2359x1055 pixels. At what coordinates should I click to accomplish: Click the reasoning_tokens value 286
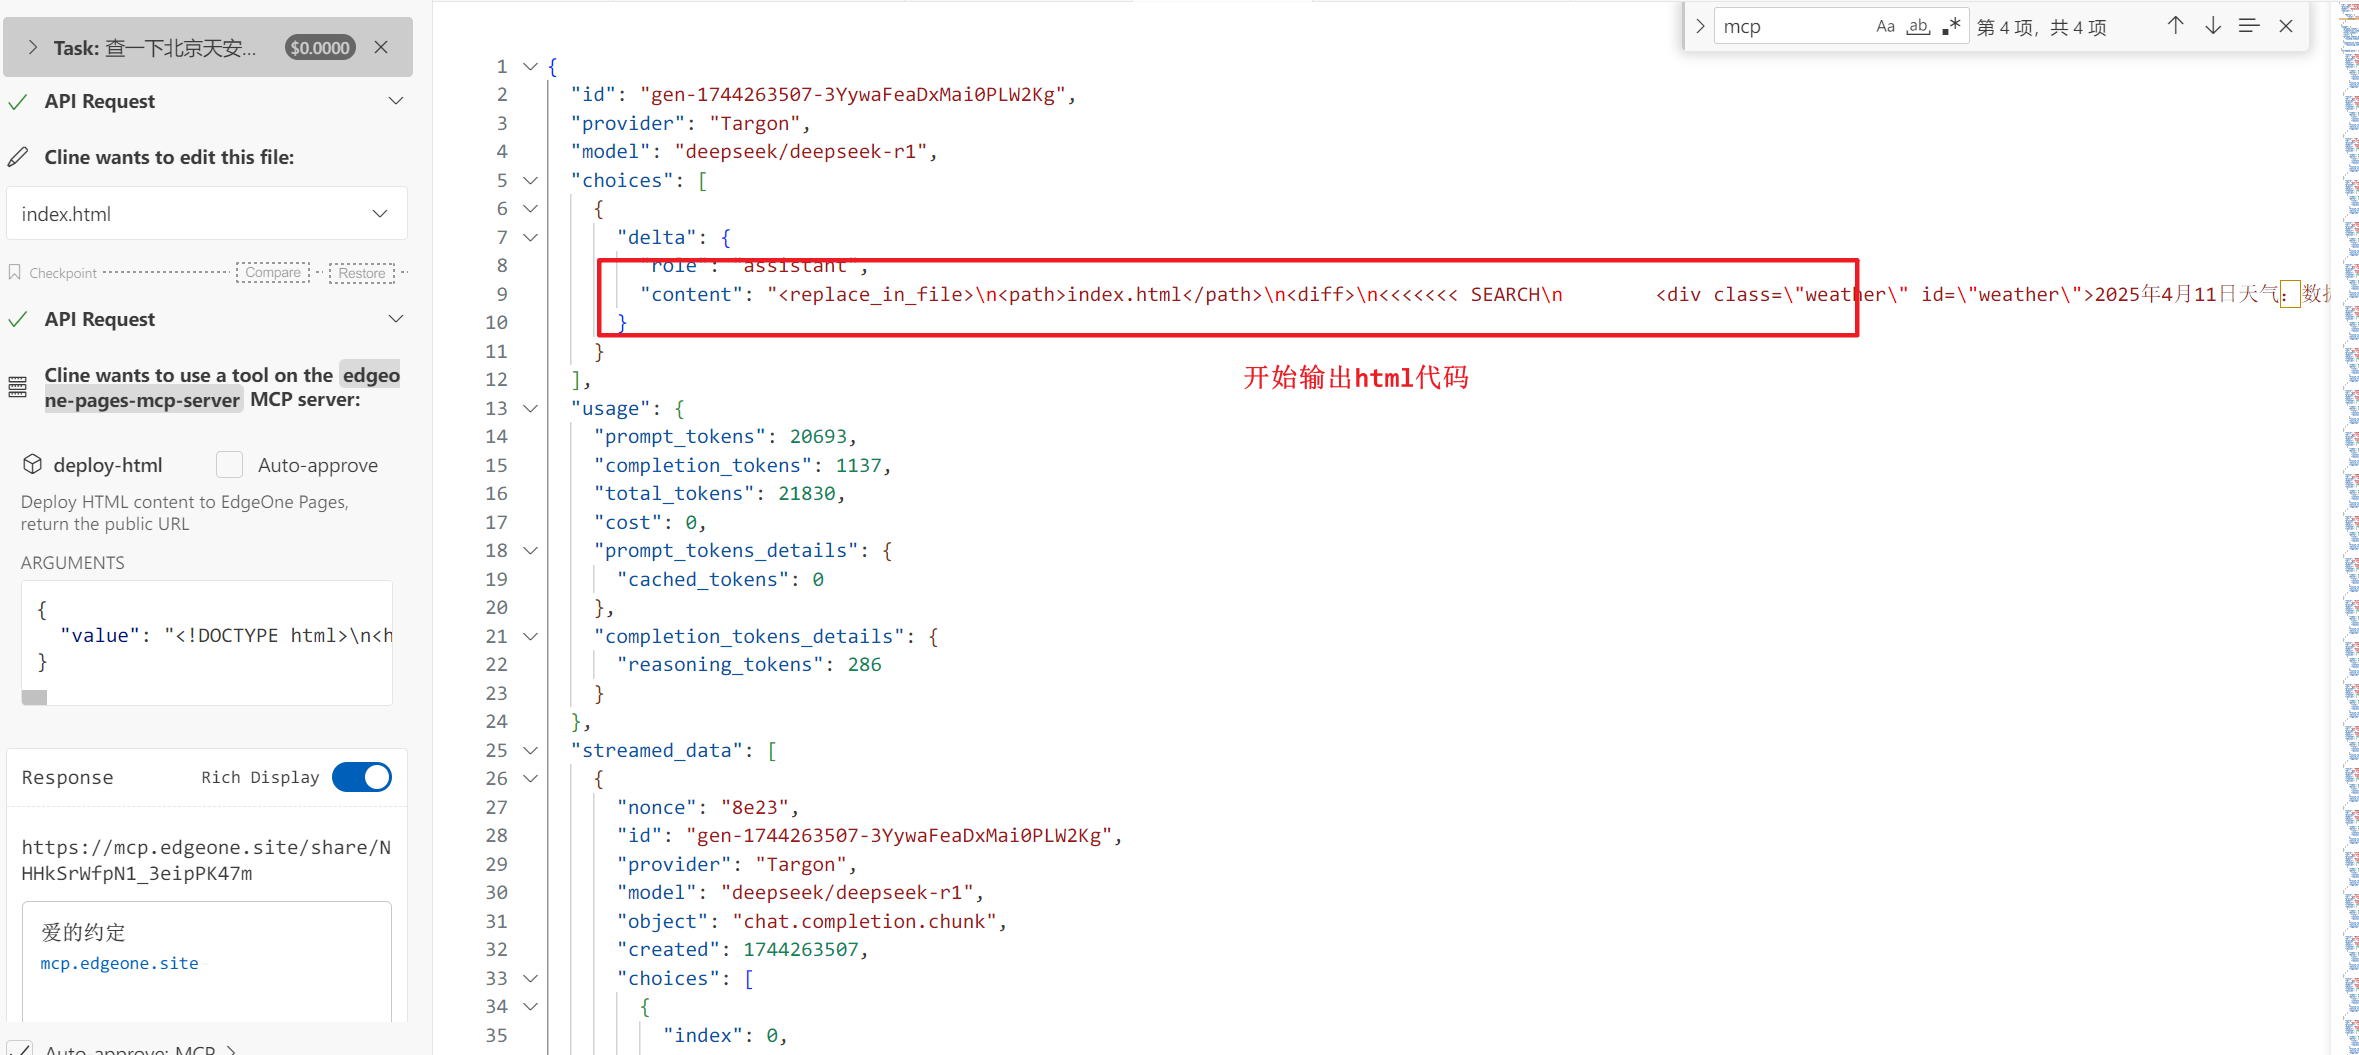864,664
